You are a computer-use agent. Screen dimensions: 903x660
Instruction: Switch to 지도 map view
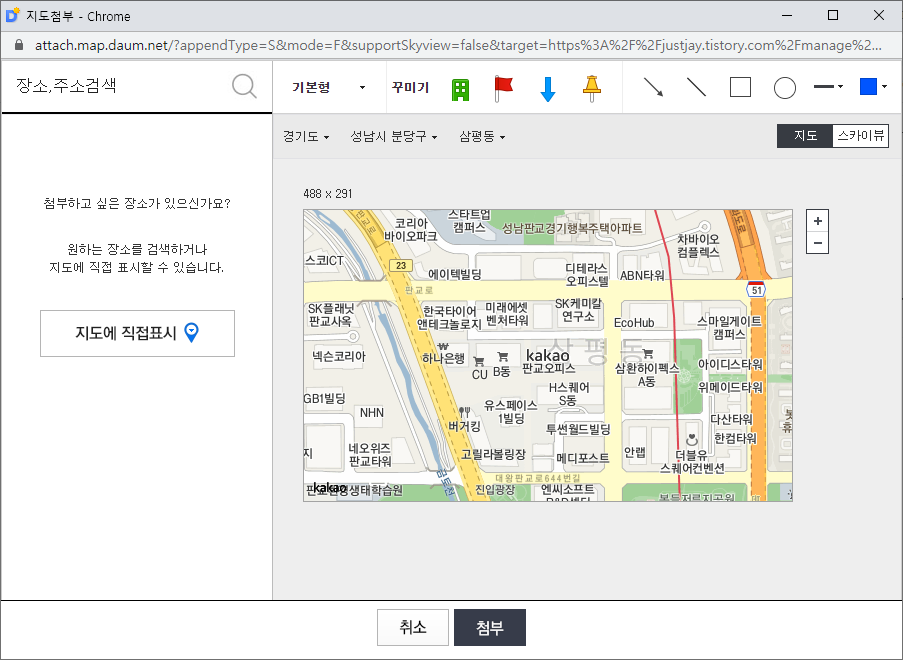pos(805,136)
